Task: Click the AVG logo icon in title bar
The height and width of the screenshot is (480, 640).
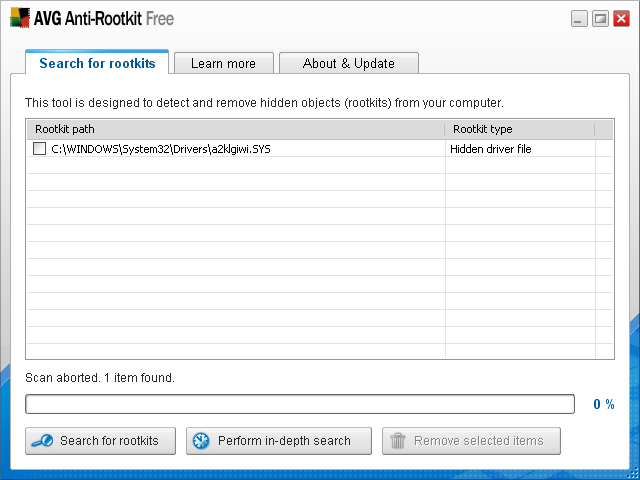Action: 20,18
